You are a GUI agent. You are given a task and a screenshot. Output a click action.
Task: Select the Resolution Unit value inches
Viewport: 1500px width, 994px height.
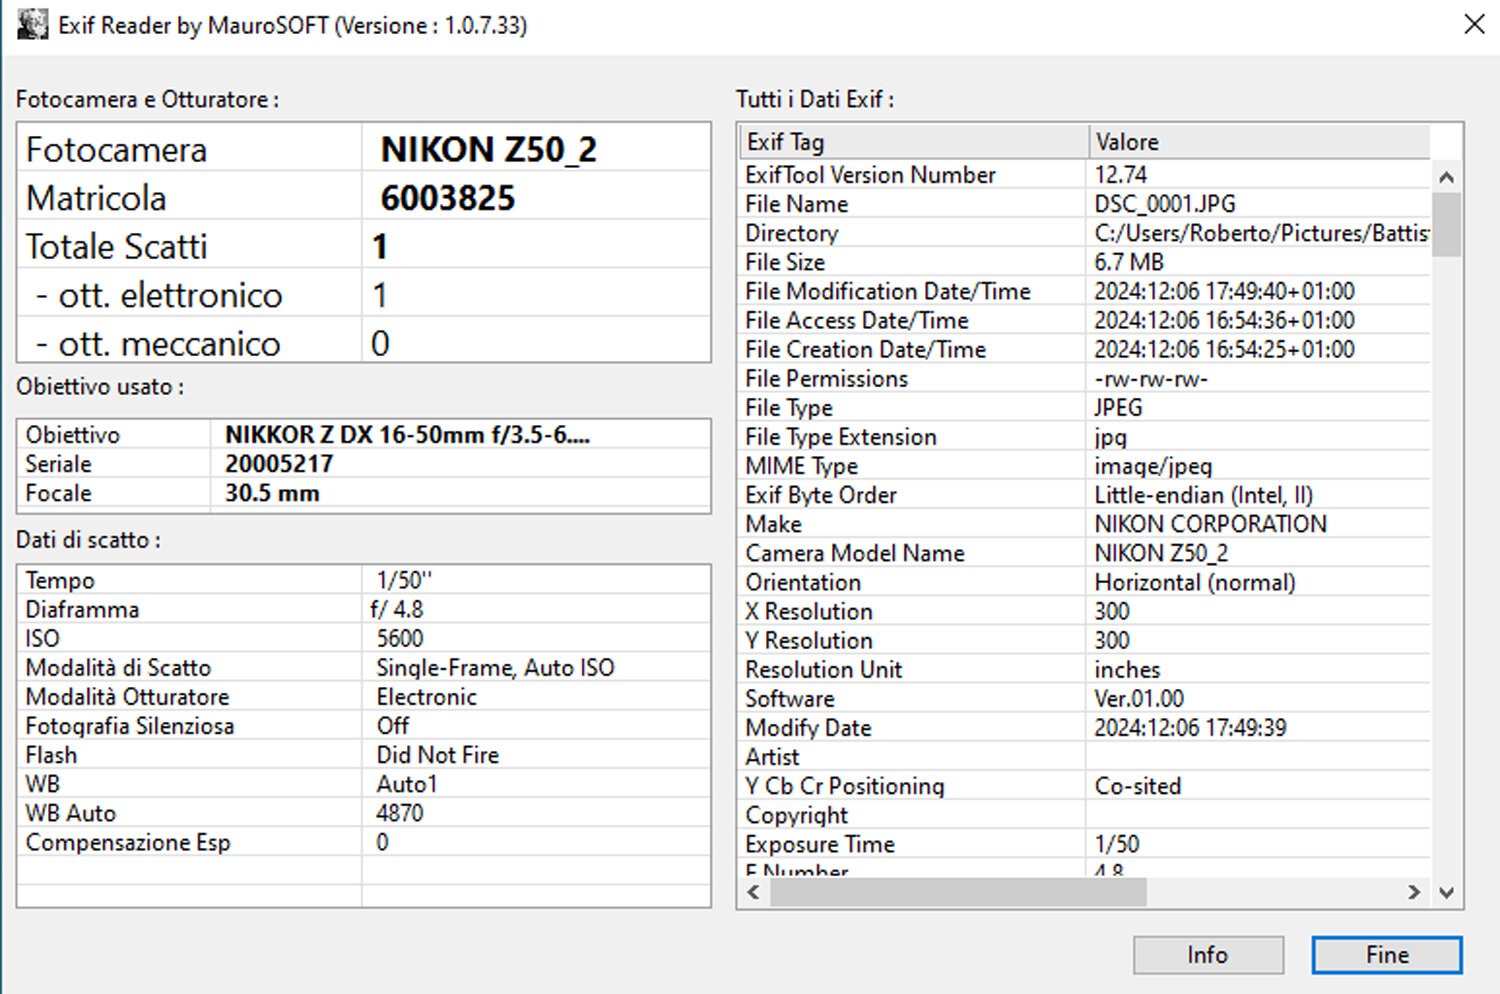point(1127,669)
